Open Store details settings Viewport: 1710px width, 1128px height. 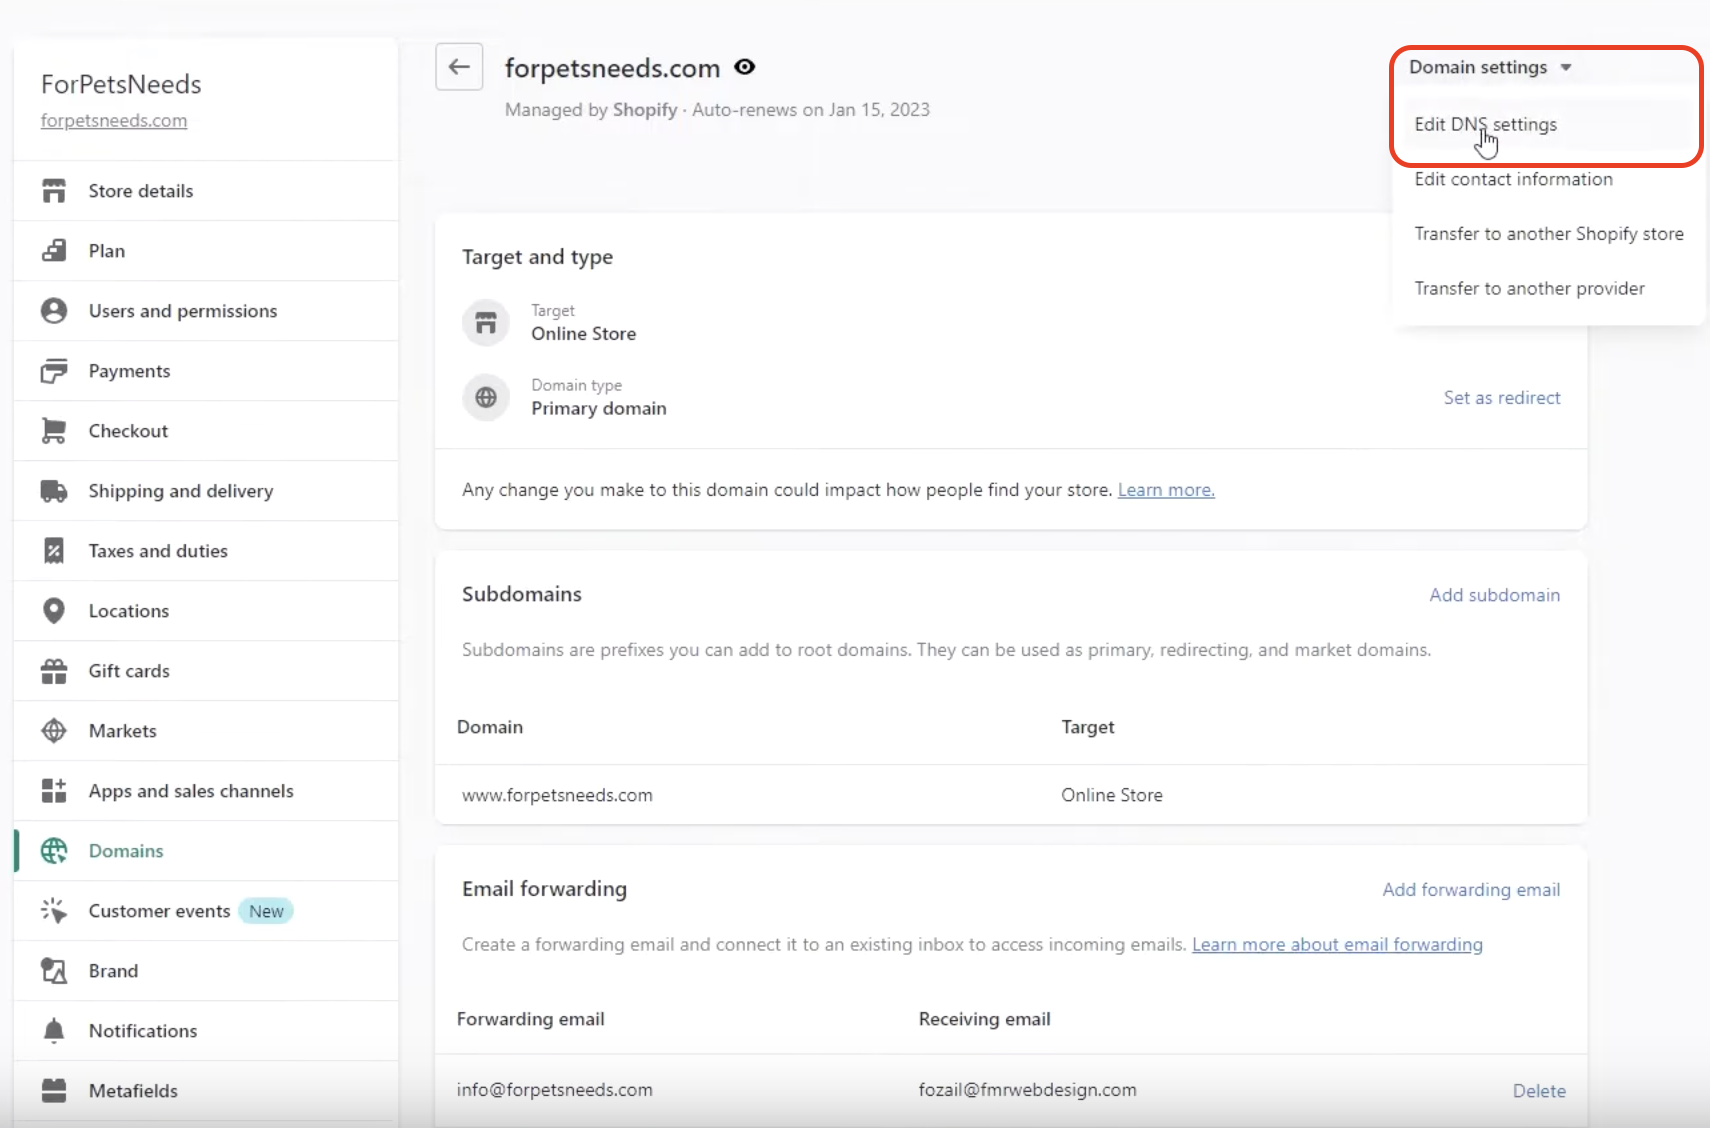coord(206,191)
